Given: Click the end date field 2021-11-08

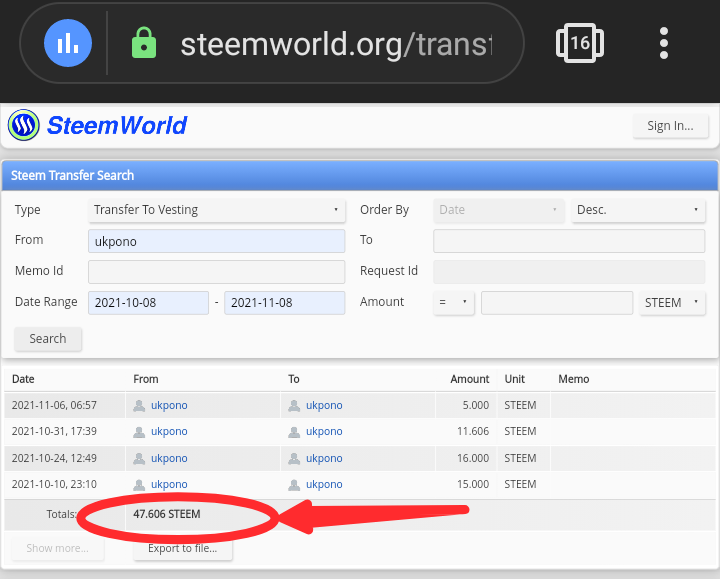Looking at the screenshot, I should 284,303.
